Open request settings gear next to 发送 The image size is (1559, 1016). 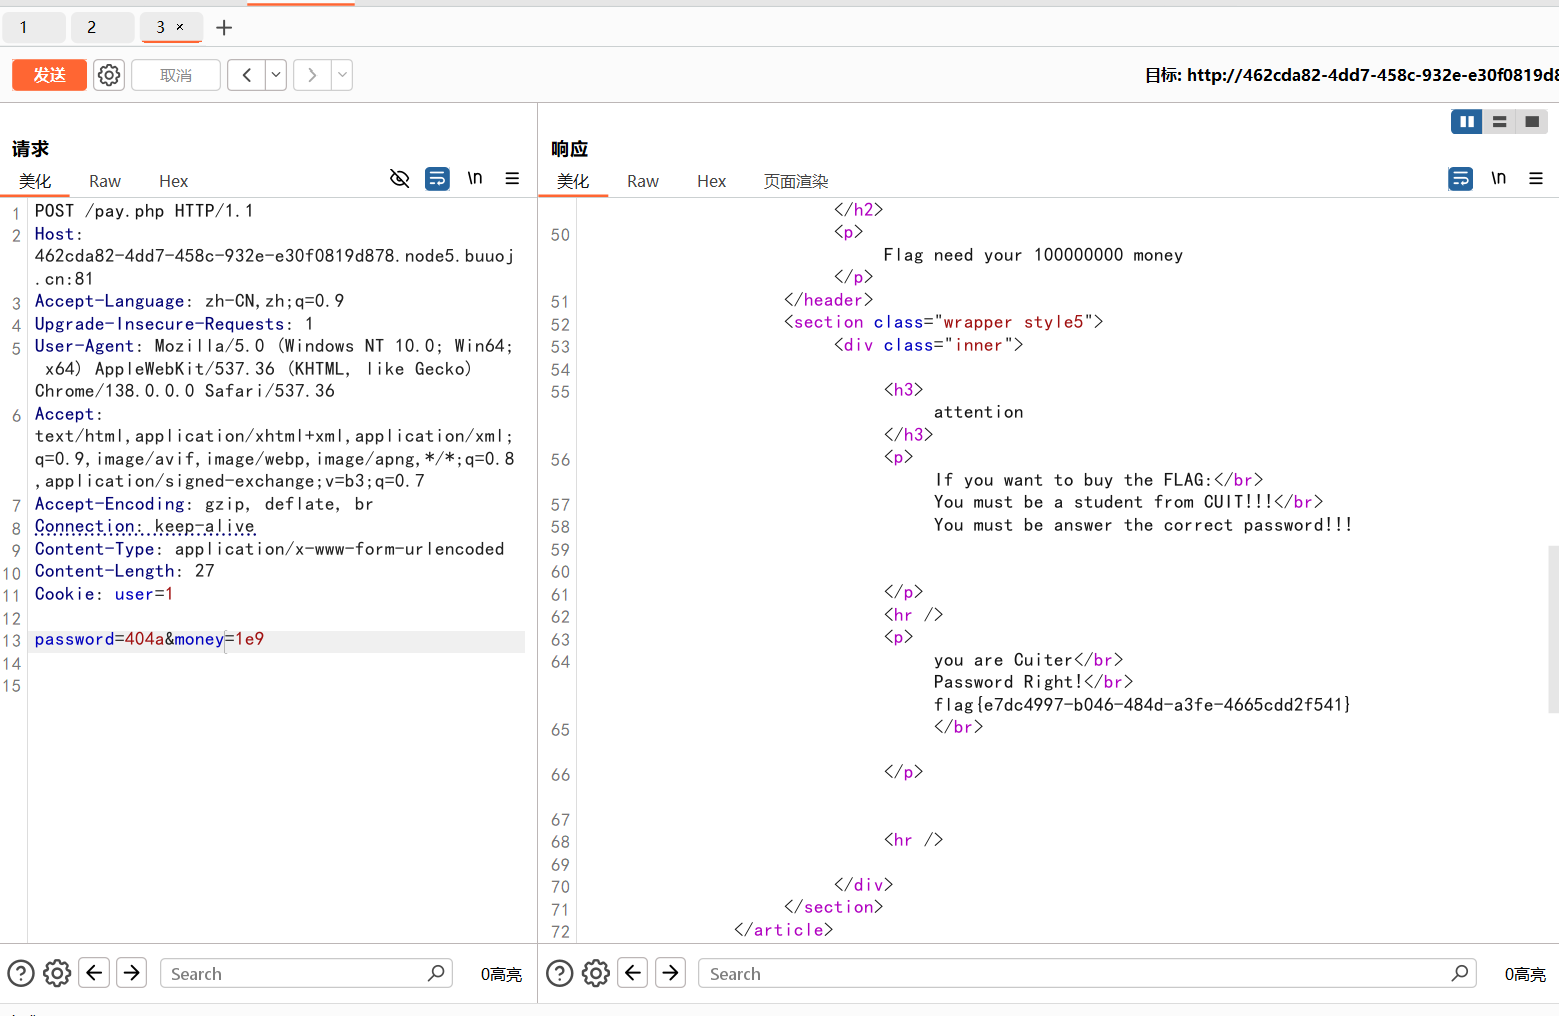pyautogui.click(x=109, y=75)
